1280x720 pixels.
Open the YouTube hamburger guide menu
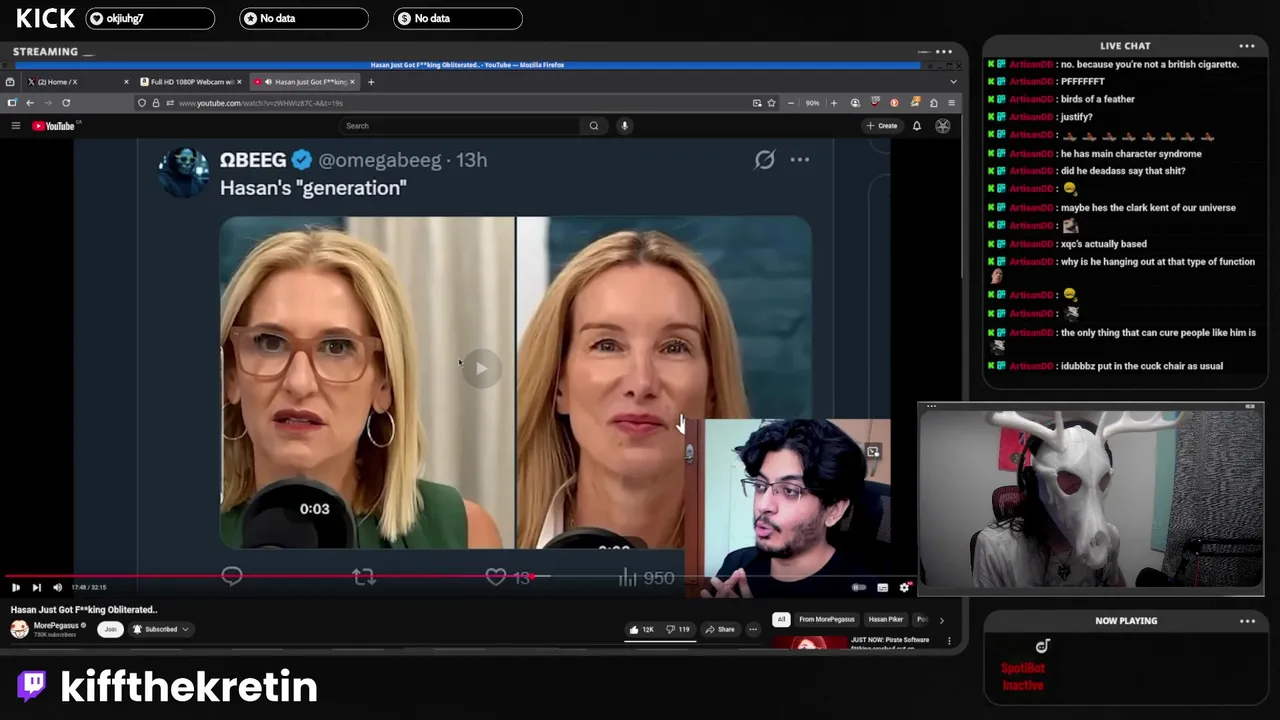coord(15,126)
